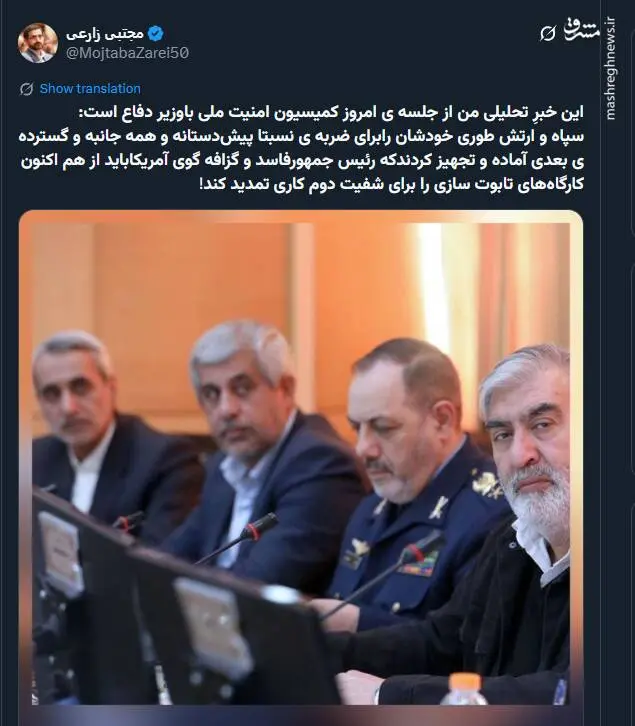Open Mojtaba Zarei's profile avatar

[38, 43]
